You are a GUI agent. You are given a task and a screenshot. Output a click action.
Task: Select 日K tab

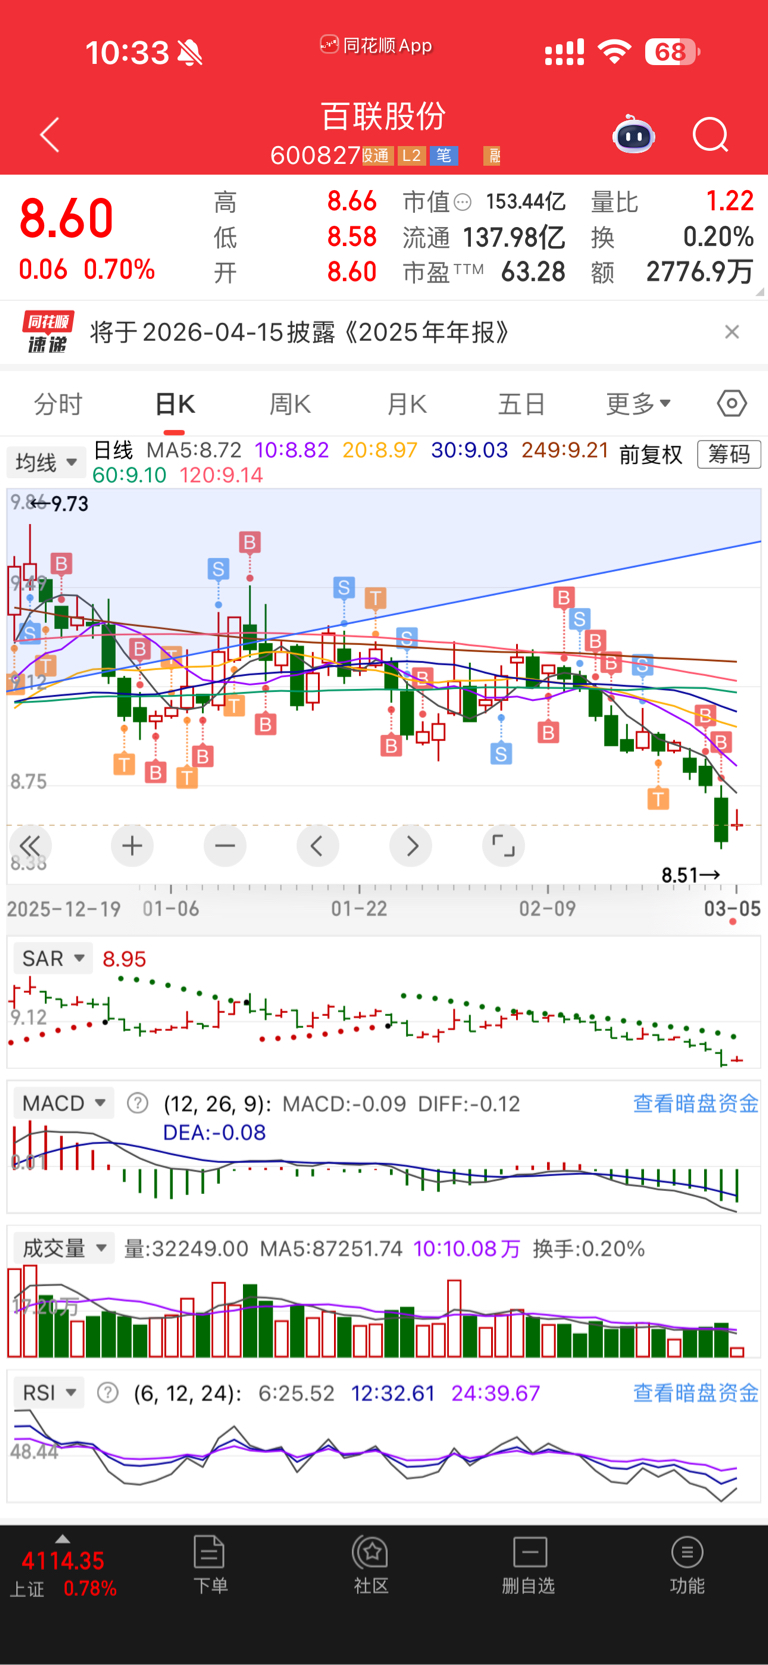[x=175, y=404]
